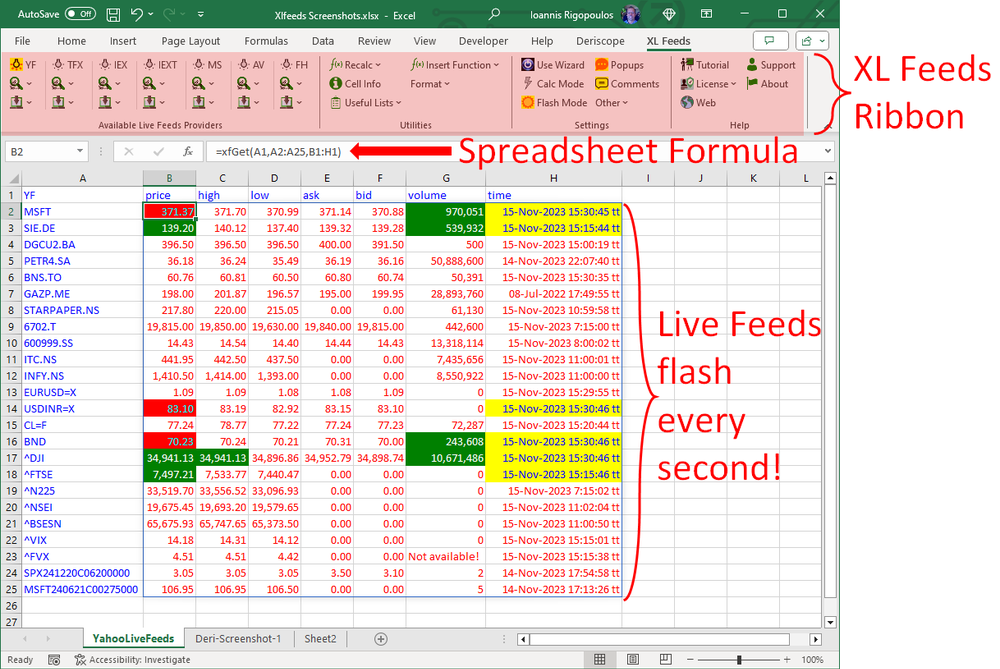Click Accessibility: Investigate in status bar
The height and width of the screenshot is (669, 1000).
coord(133,659)
